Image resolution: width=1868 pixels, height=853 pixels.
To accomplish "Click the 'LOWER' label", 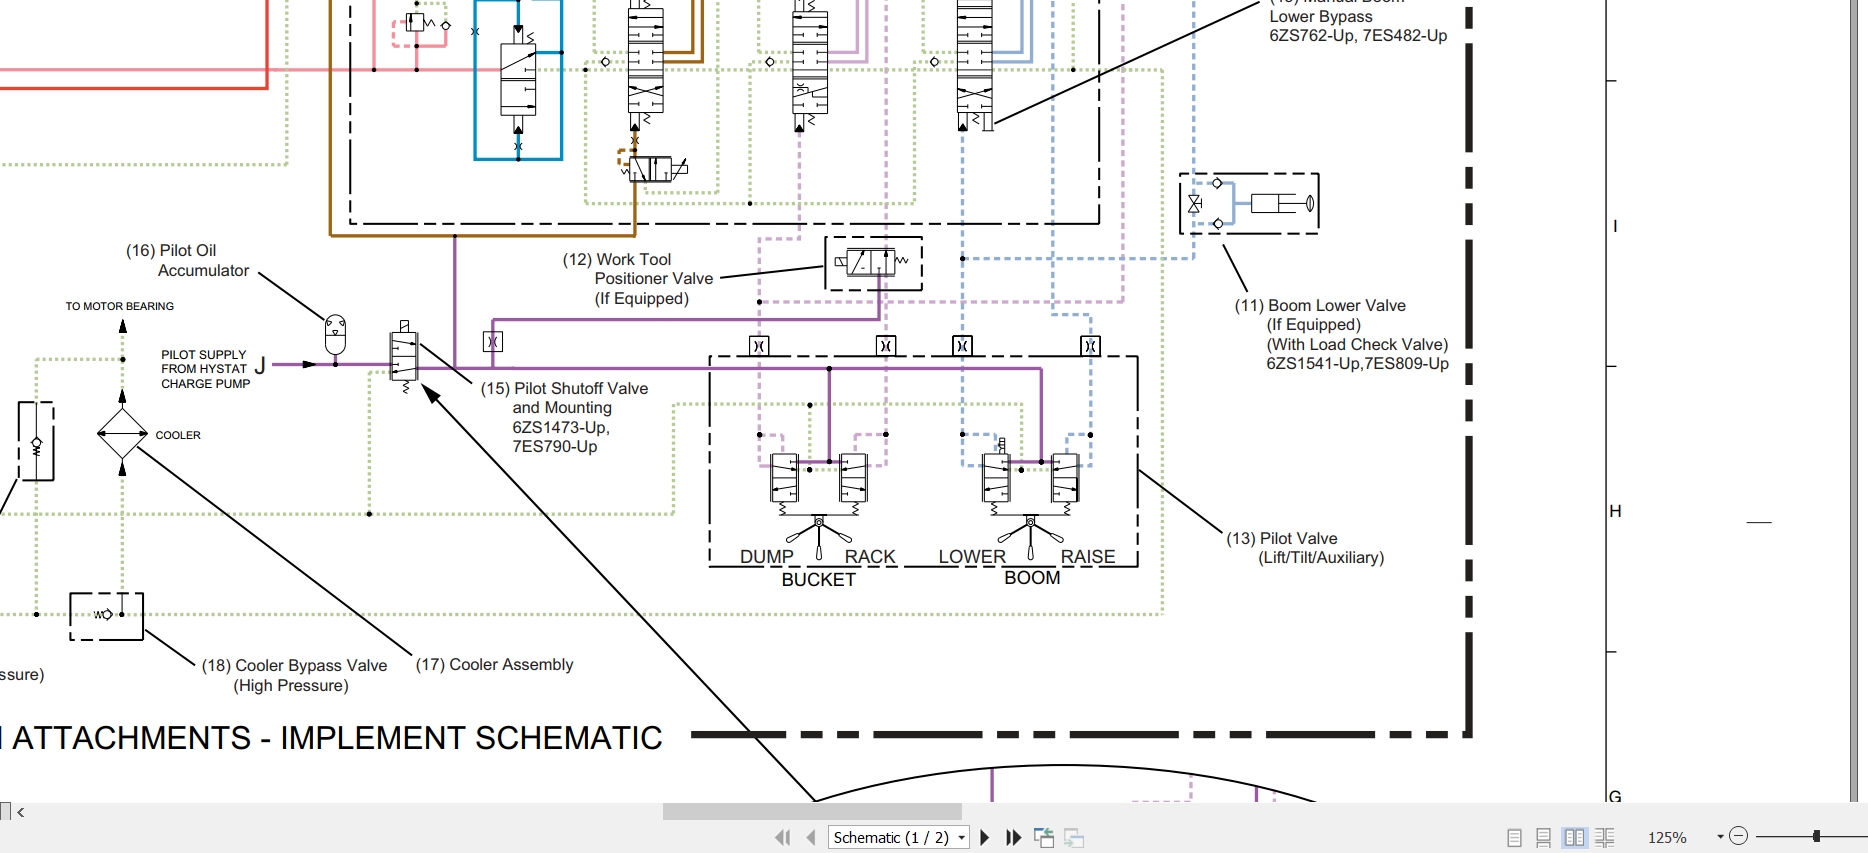I will (x=972, y=557).
